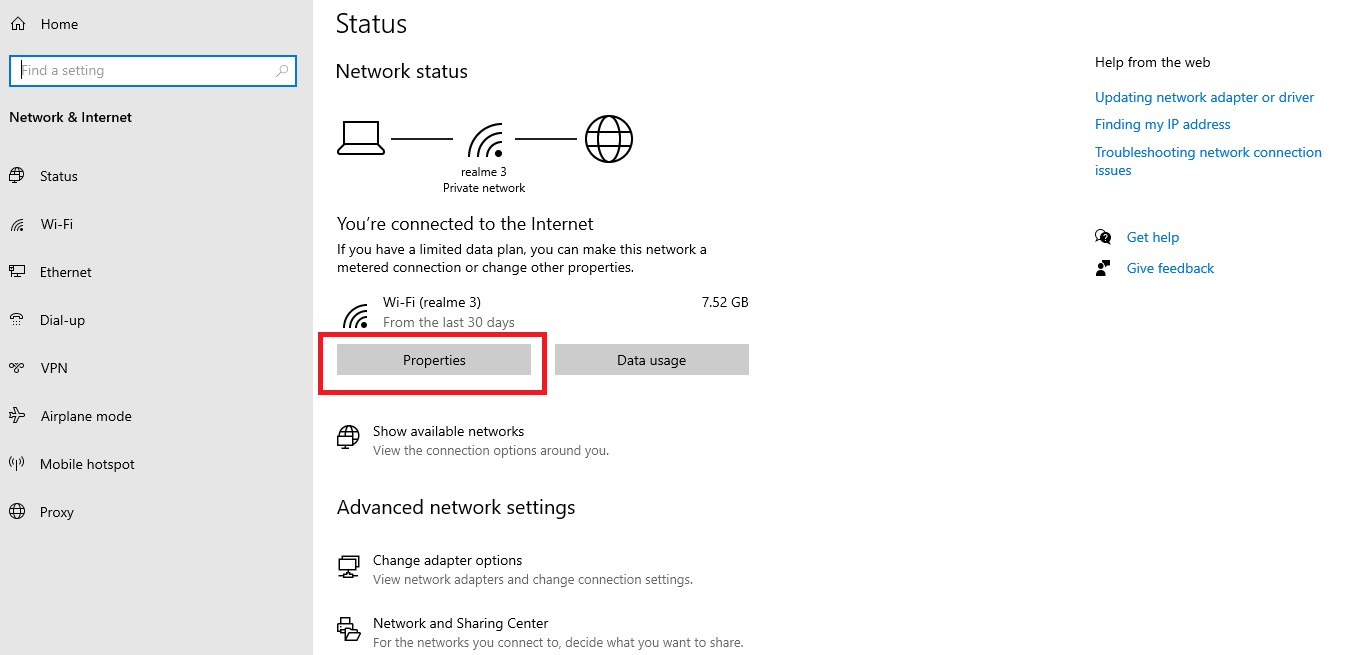Select Status in the sidebar
Viewport: 1360px width, 655px height.
point(58,176)
